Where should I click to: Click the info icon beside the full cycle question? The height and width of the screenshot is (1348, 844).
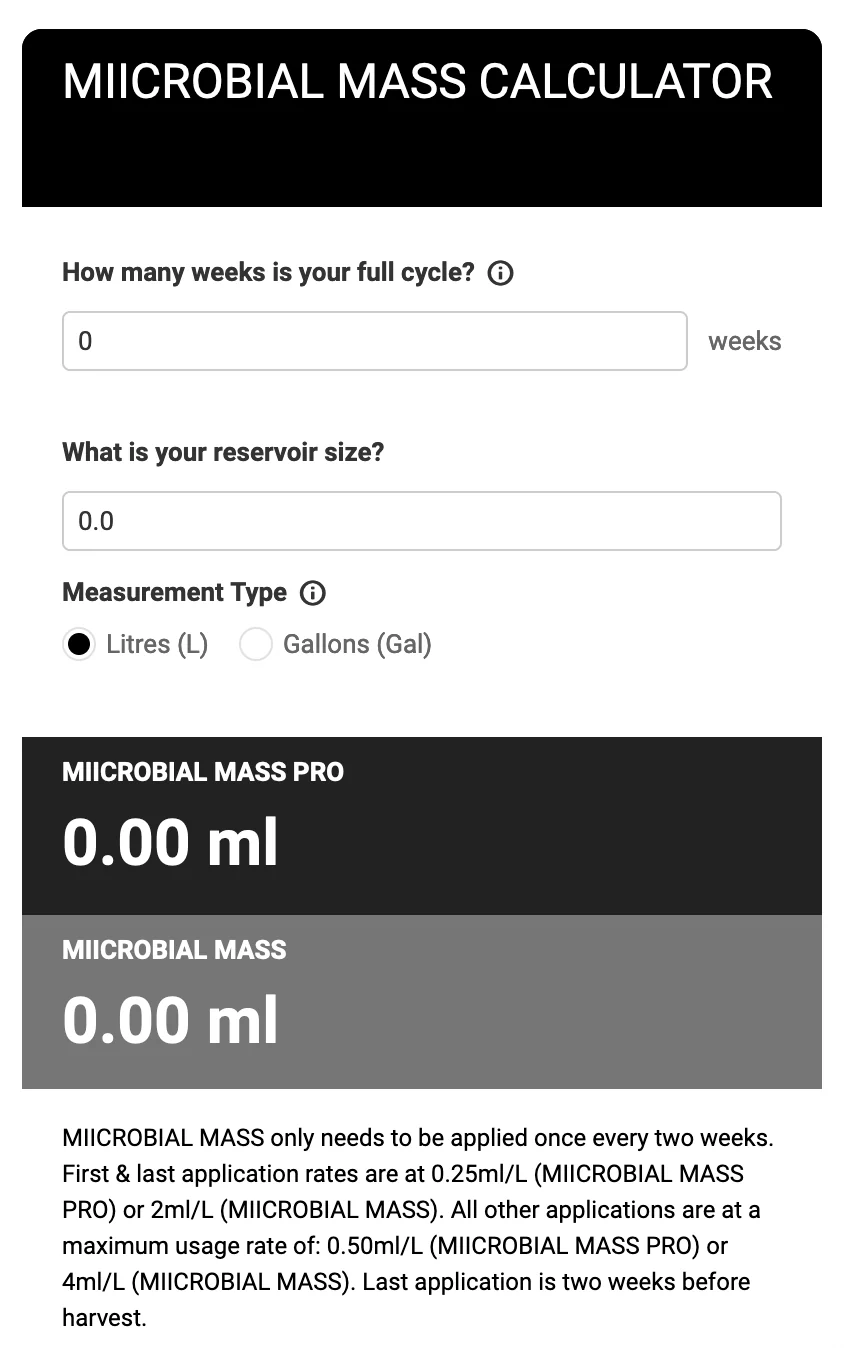(x=500, y=273)
